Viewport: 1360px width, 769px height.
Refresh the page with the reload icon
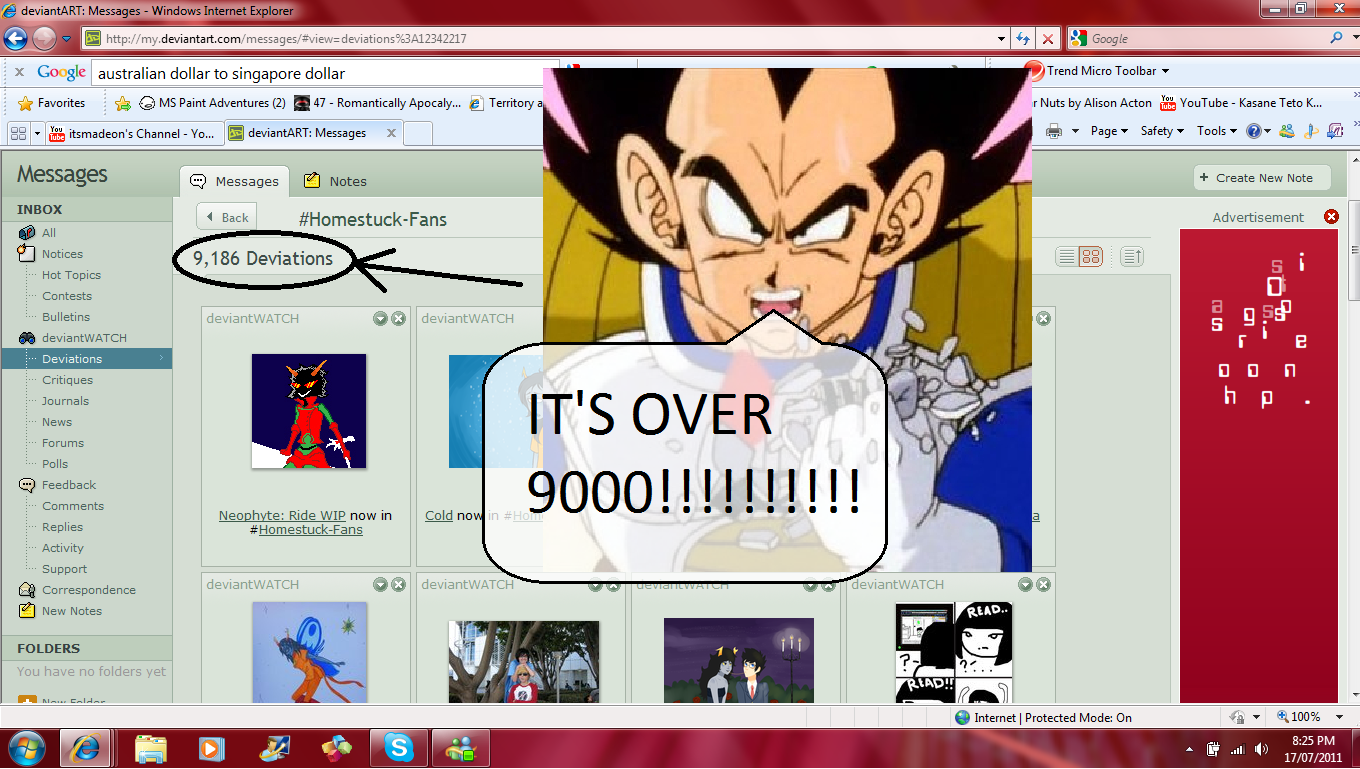[x=1023, y=39]
